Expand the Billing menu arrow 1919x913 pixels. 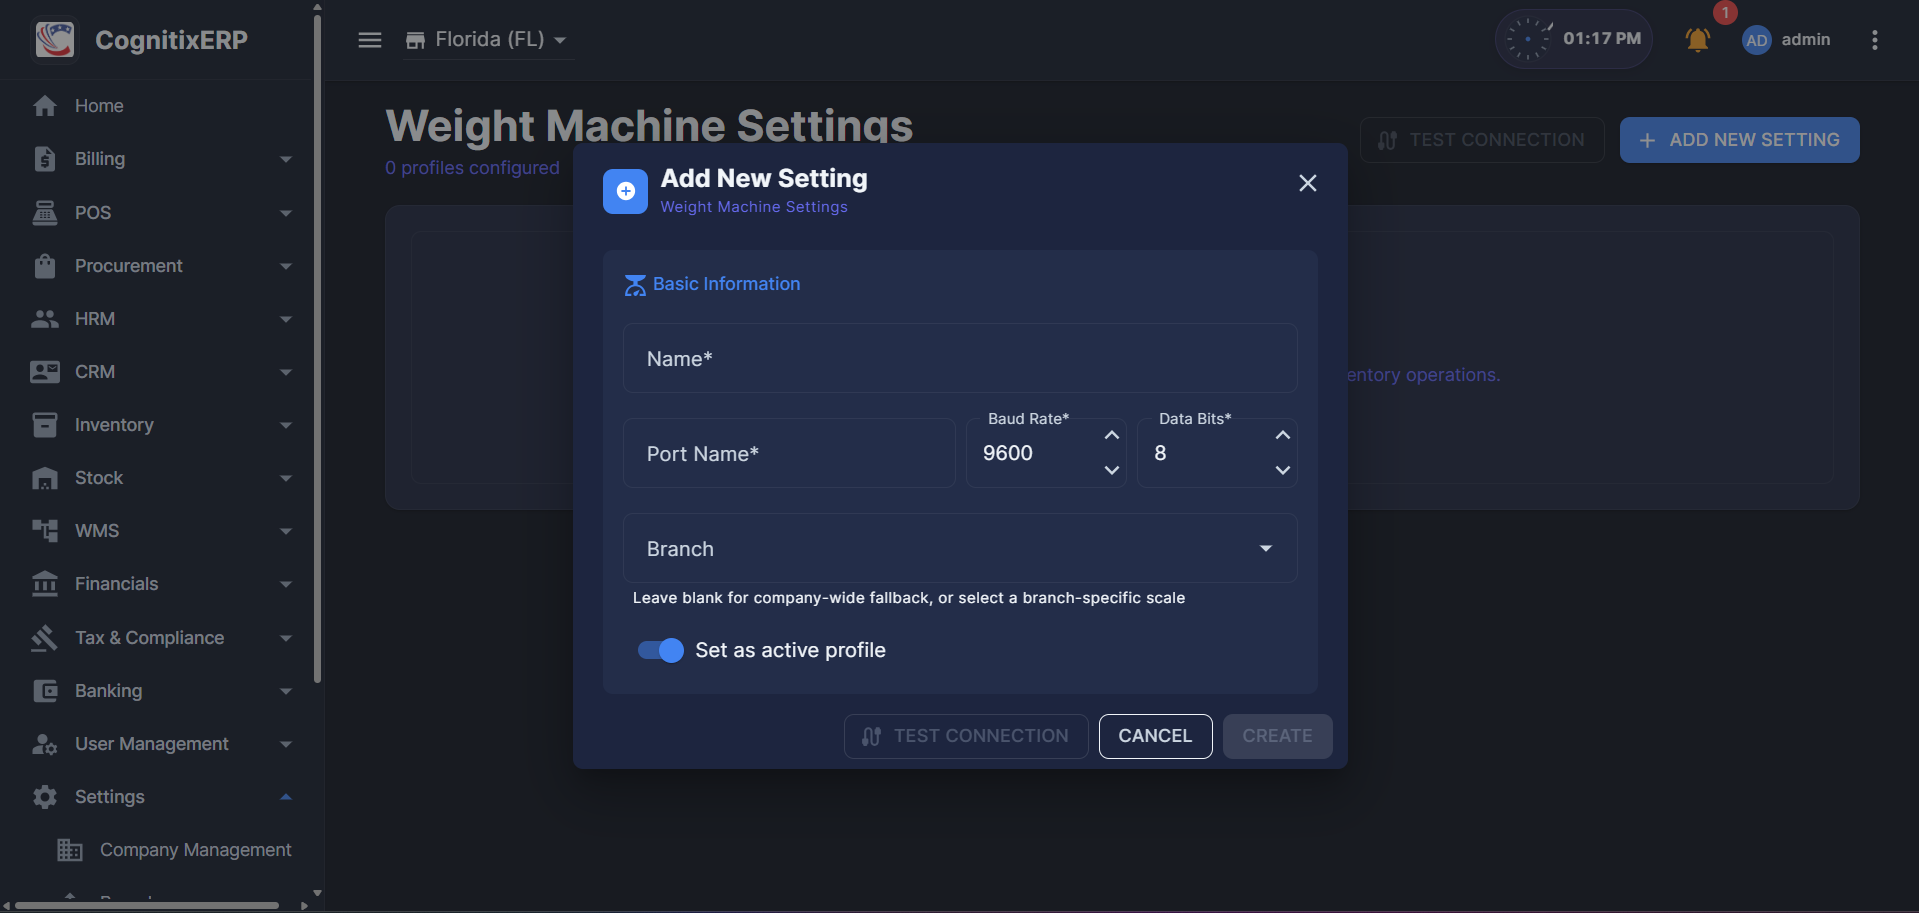coord(286,159)
